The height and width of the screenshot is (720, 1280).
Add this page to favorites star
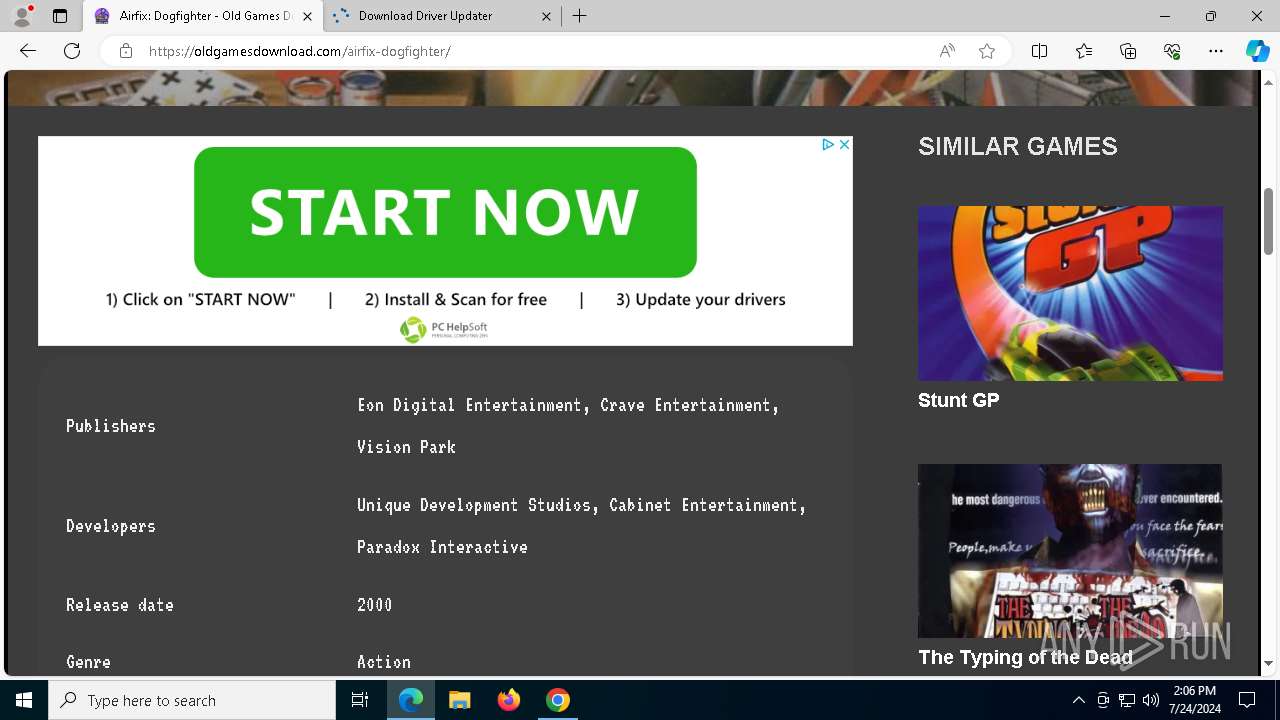(987, 51)
